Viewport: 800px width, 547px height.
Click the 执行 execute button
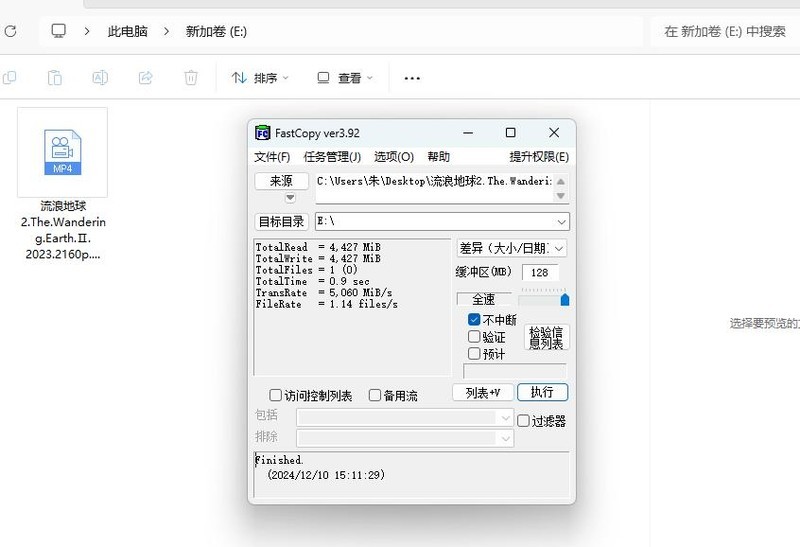point(542,392)
